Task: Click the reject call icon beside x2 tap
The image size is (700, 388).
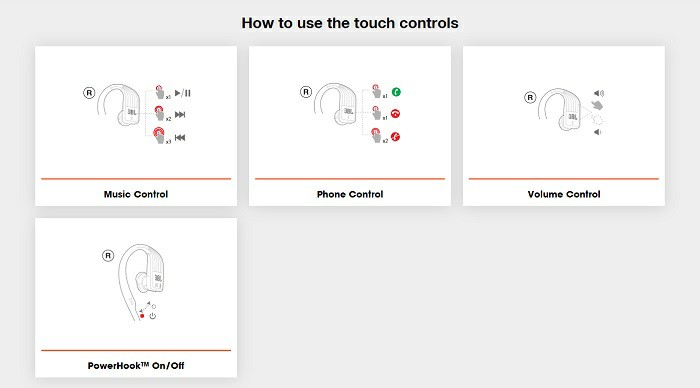Action: 396,137
